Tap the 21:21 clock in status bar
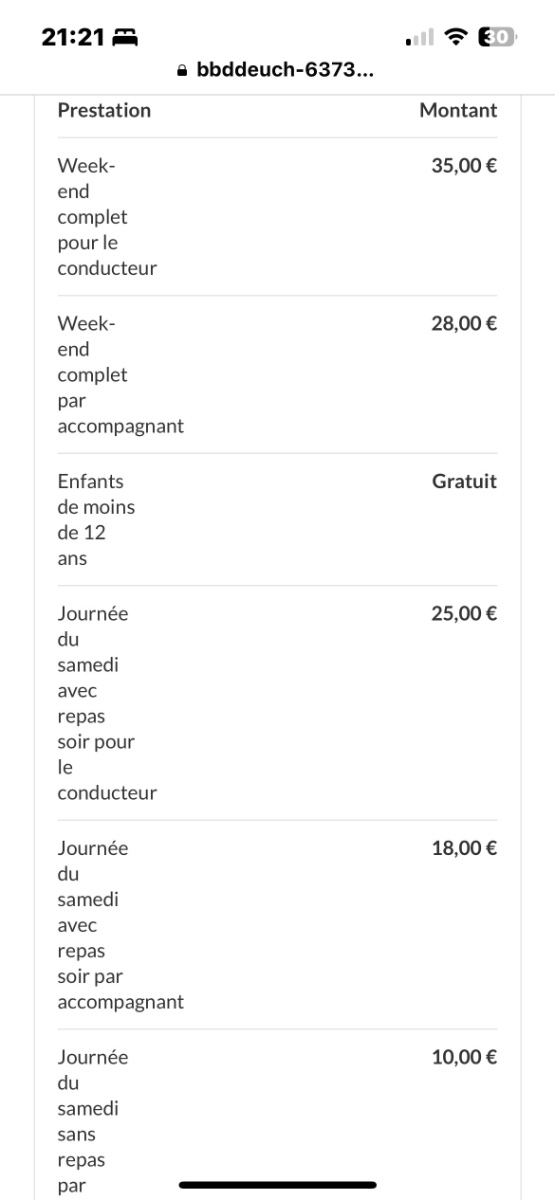Screen dimensions: 555x1200 coord(74,37)
